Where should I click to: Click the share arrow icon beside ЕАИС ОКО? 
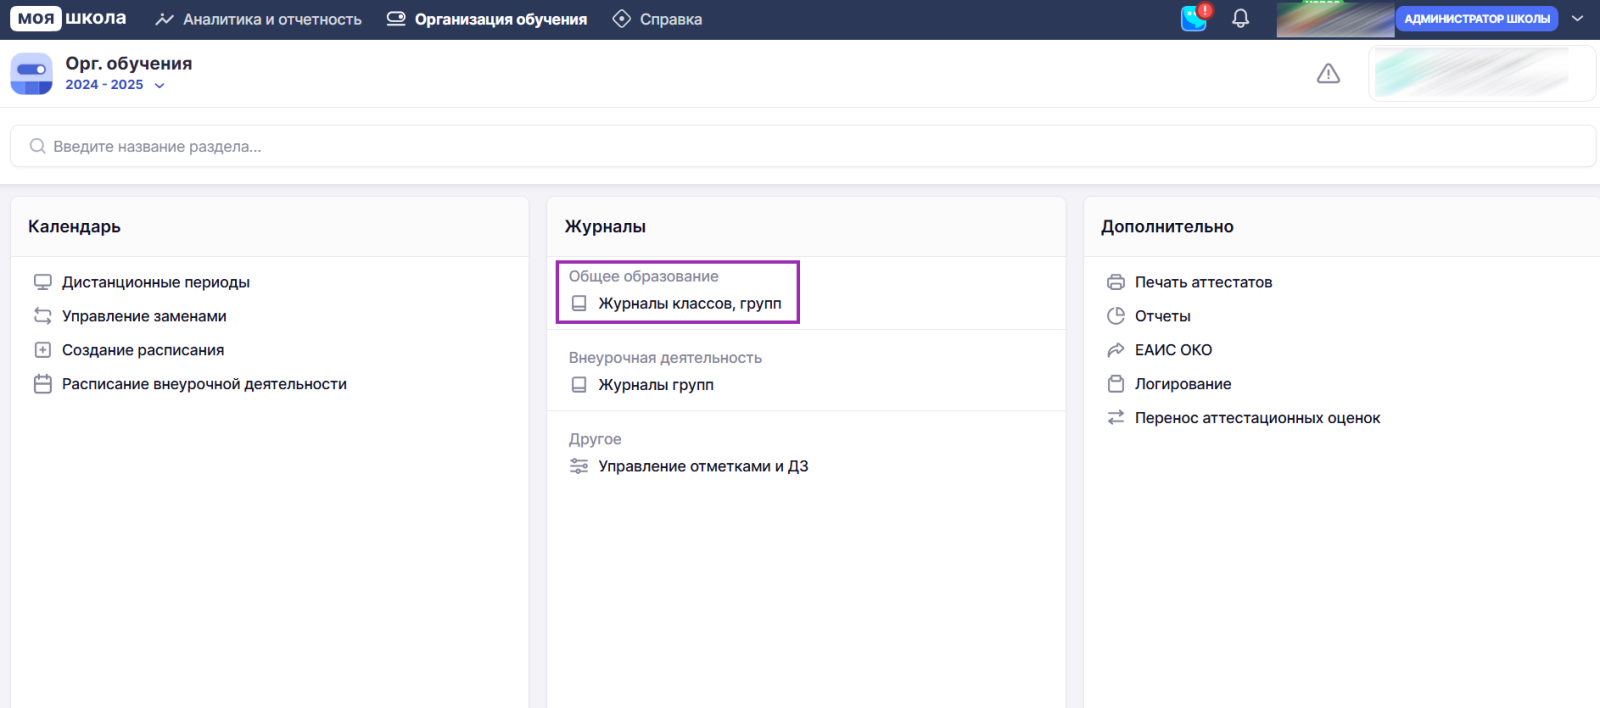click(x=1116, y=350)
